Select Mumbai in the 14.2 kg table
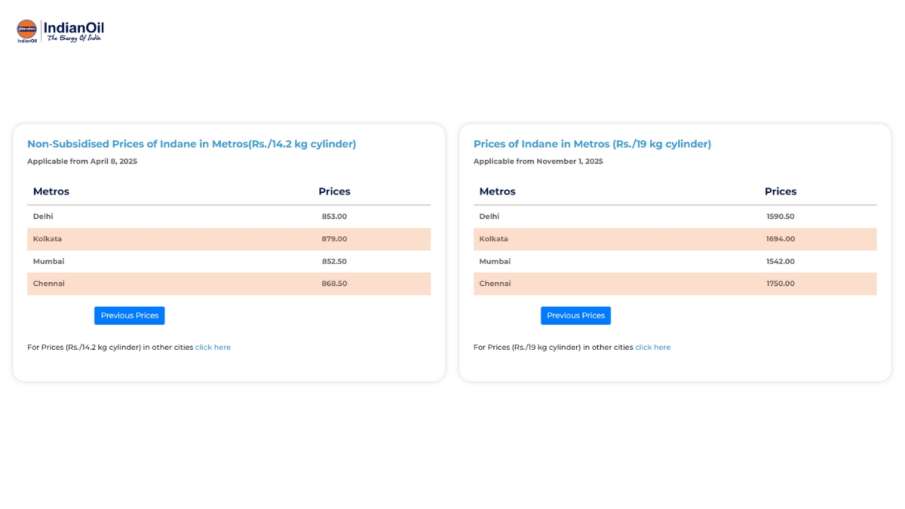The height and width of the screenshot is (509, 905). pyautogui.click(x=48, y=261)
